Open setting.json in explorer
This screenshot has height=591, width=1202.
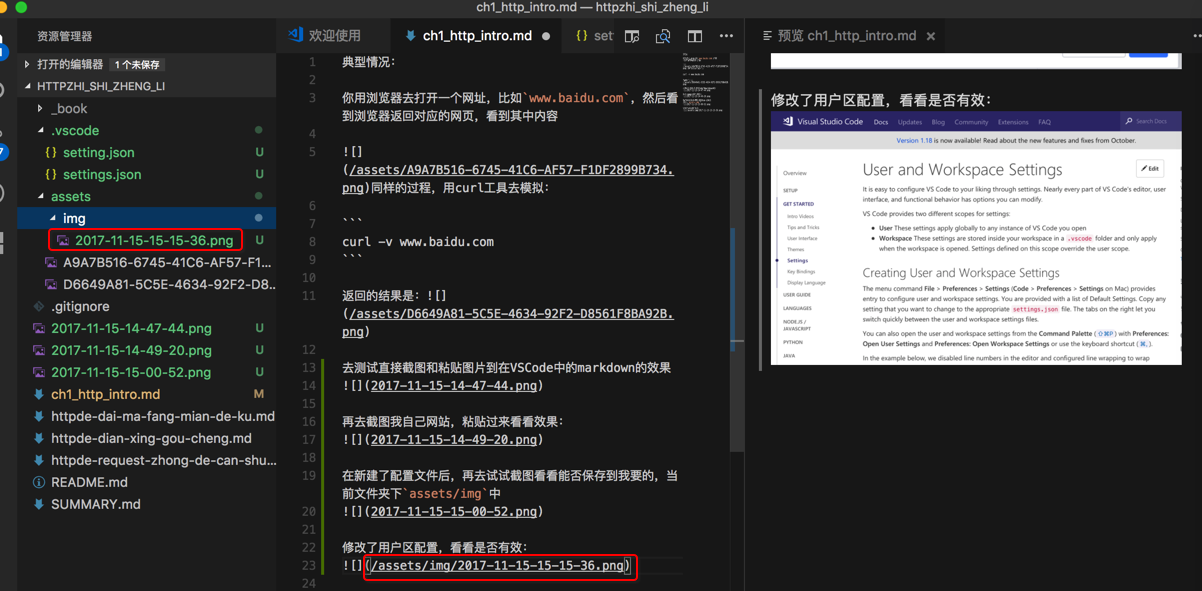pos(98,152)
